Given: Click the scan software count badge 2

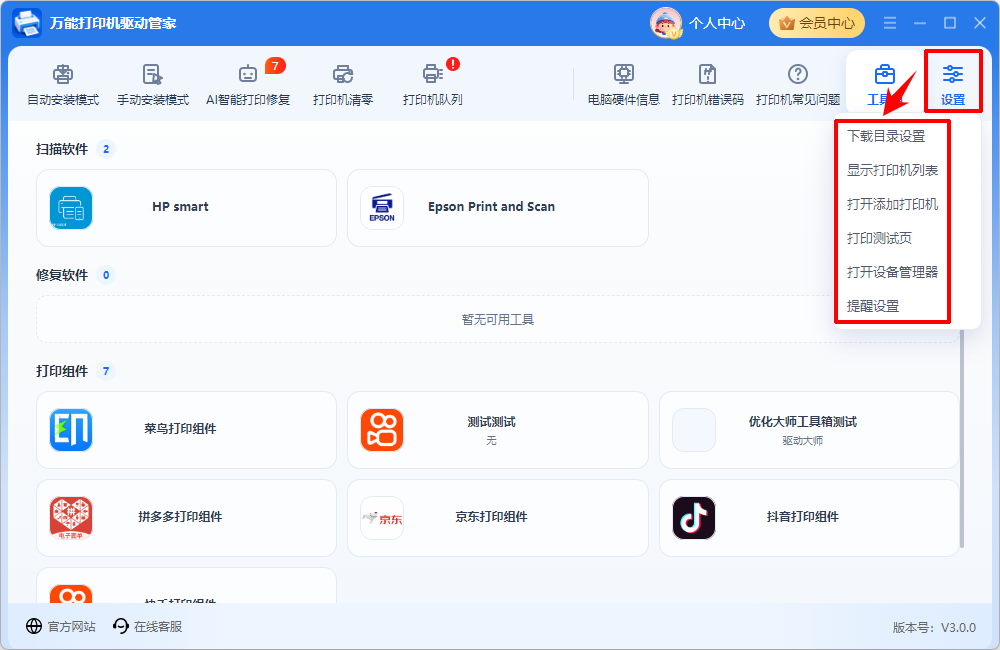Looking at the screenshot, I should pos(106,149).
